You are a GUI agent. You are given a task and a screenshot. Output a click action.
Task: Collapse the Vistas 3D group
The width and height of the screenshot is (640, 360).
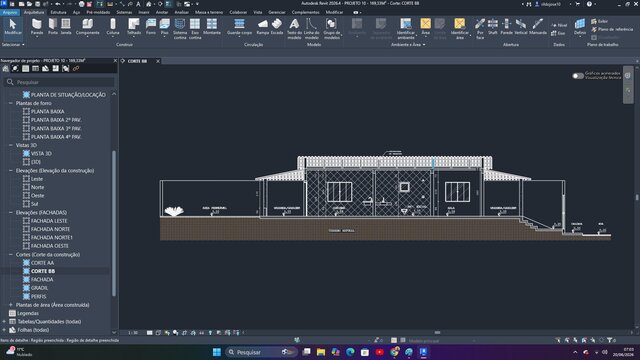coord(11,145)
